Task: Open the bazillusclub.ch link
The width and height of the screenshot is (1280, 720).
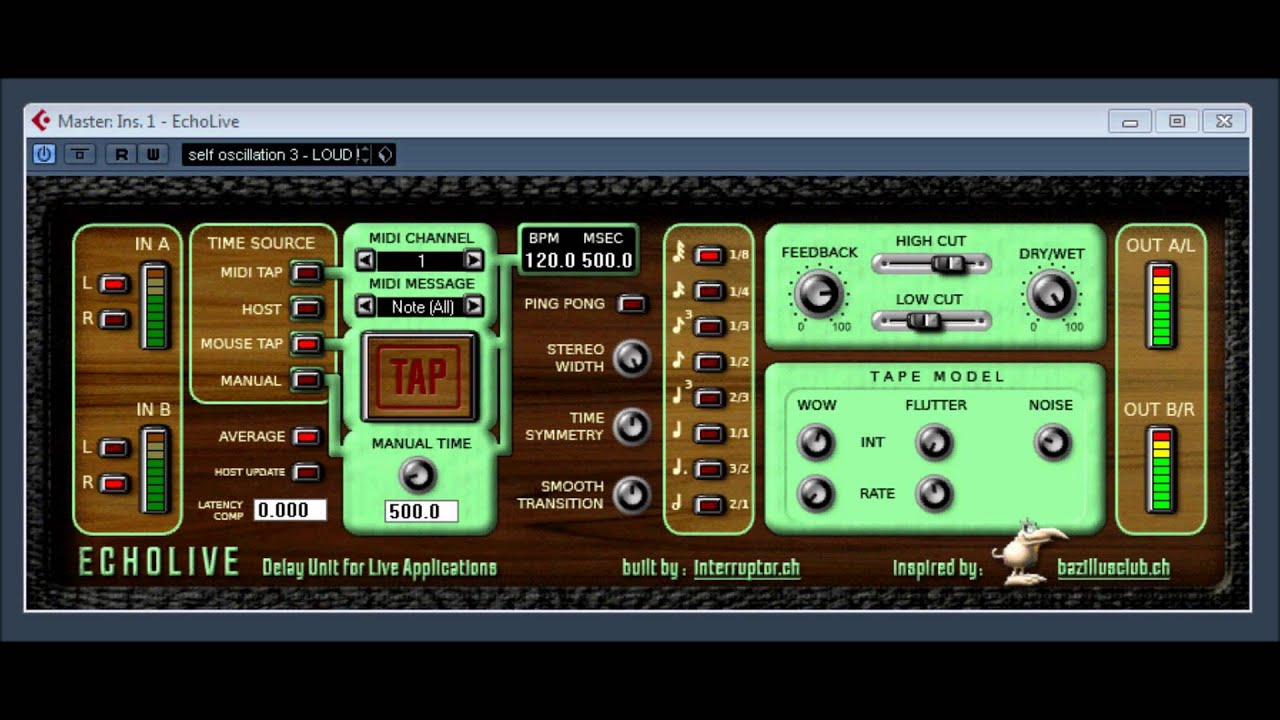Action: pyautogui.click(x=1113, y=568)
